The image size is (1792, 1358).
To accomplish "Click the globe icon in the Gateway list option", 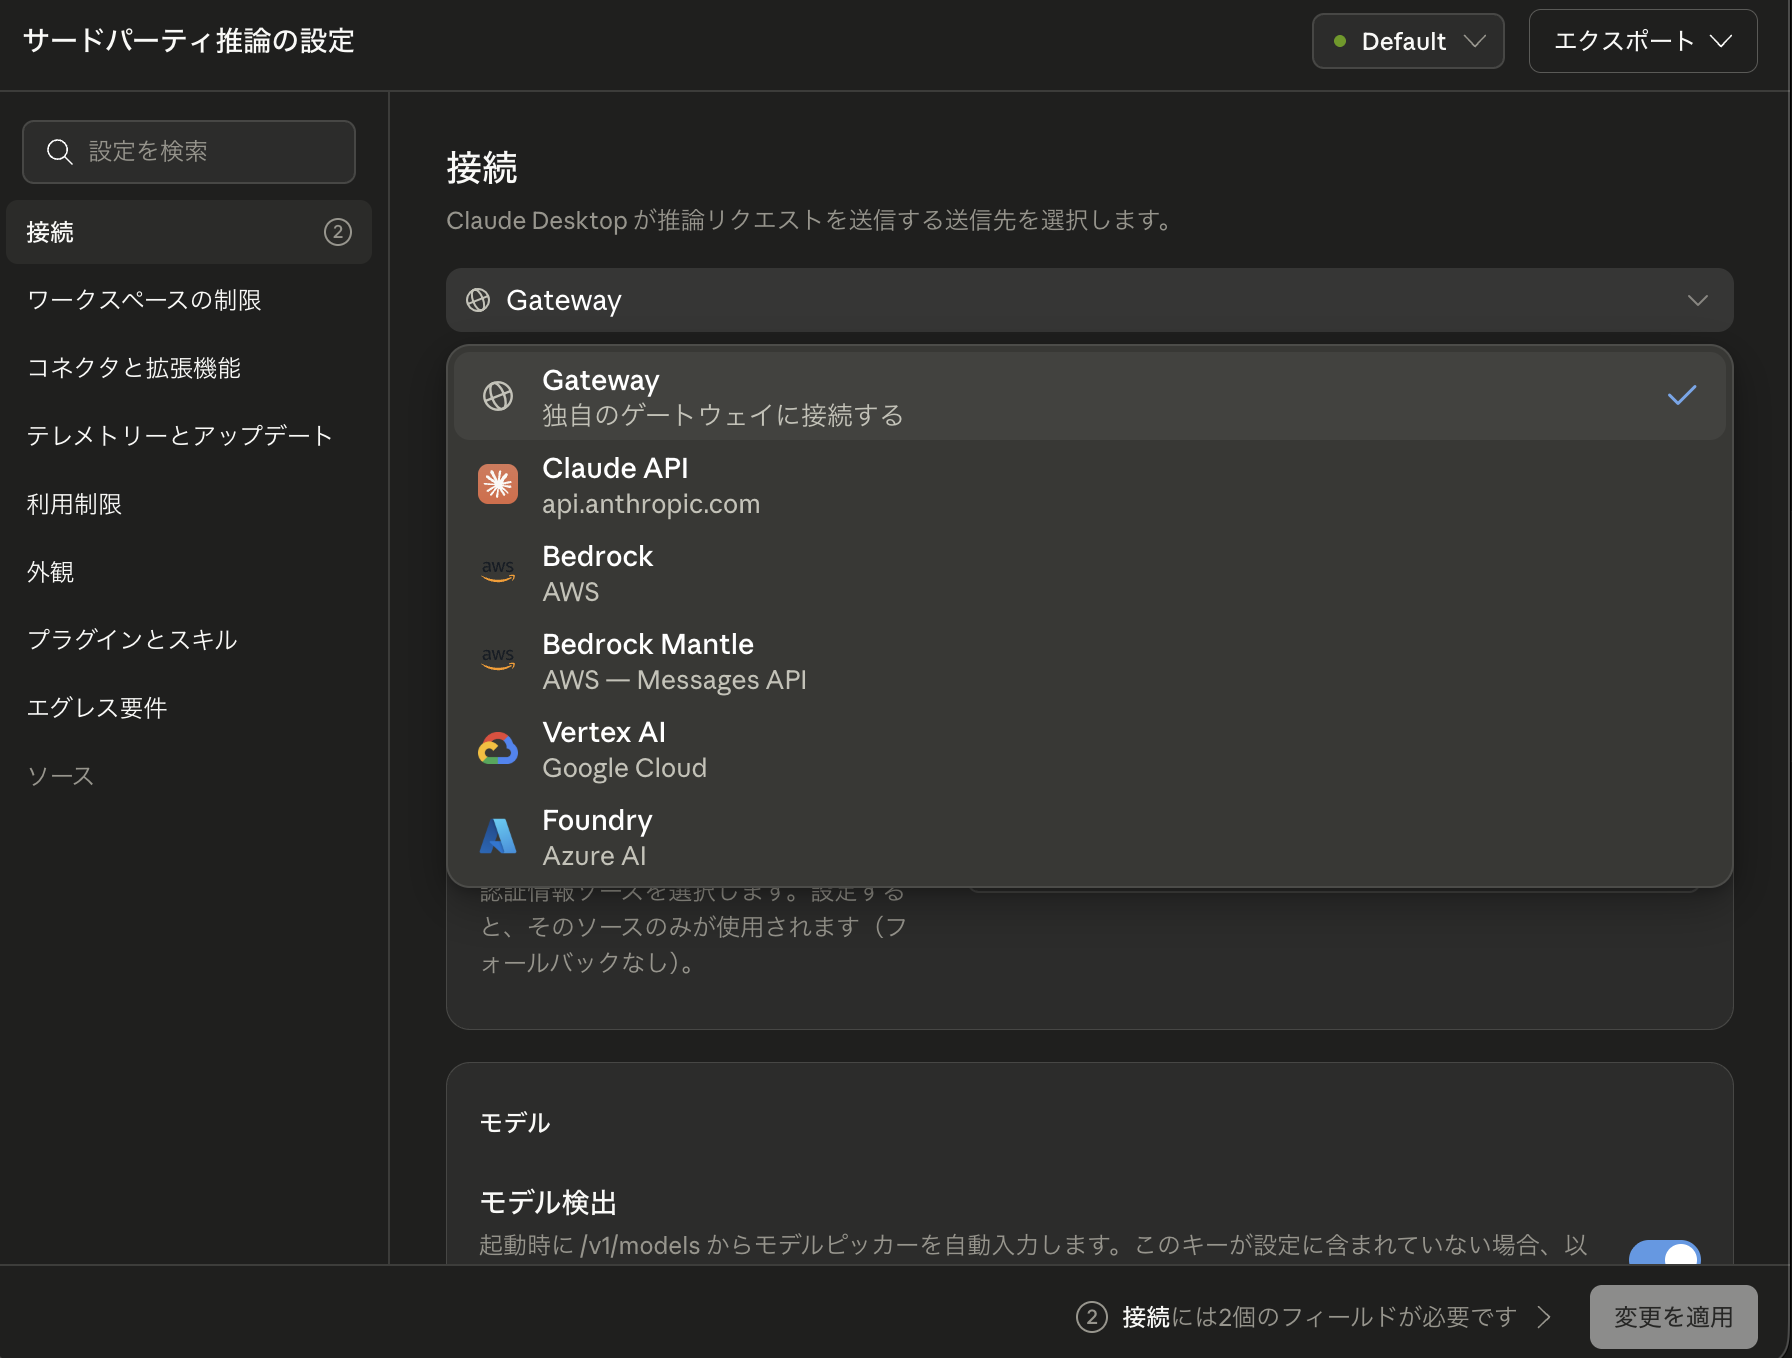I will [x=498, y=396].
